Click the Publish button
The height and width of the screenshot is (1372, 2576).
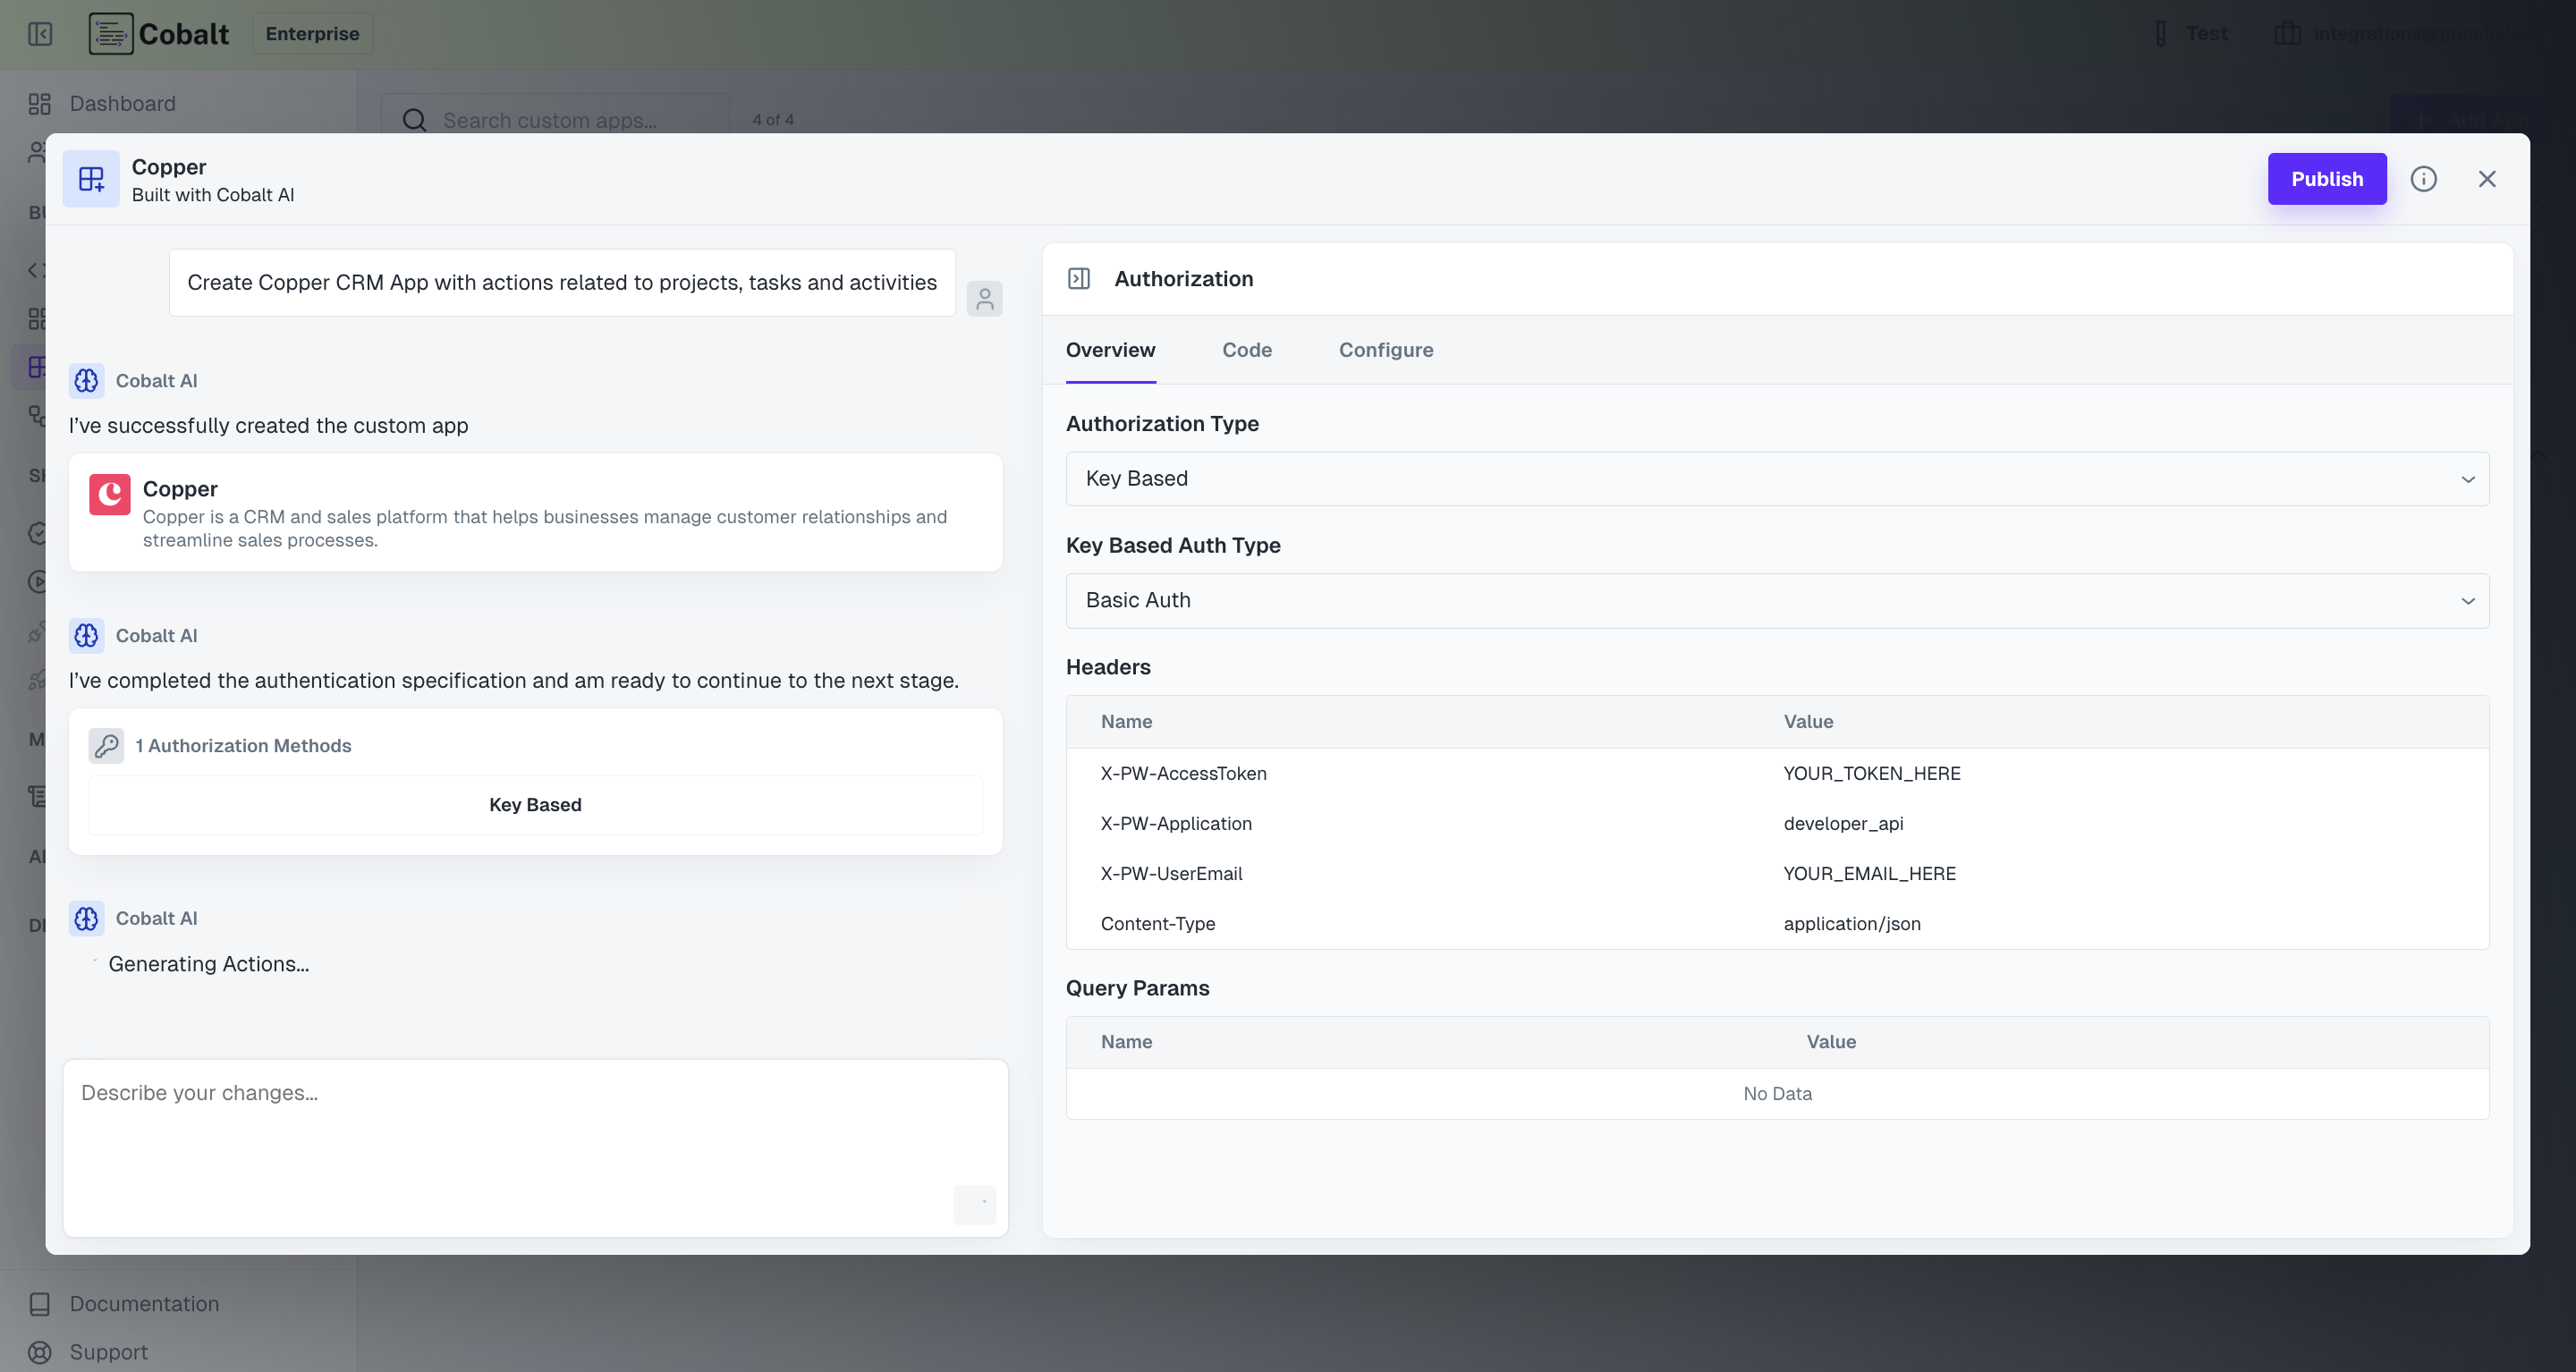tap(2327, 179)
